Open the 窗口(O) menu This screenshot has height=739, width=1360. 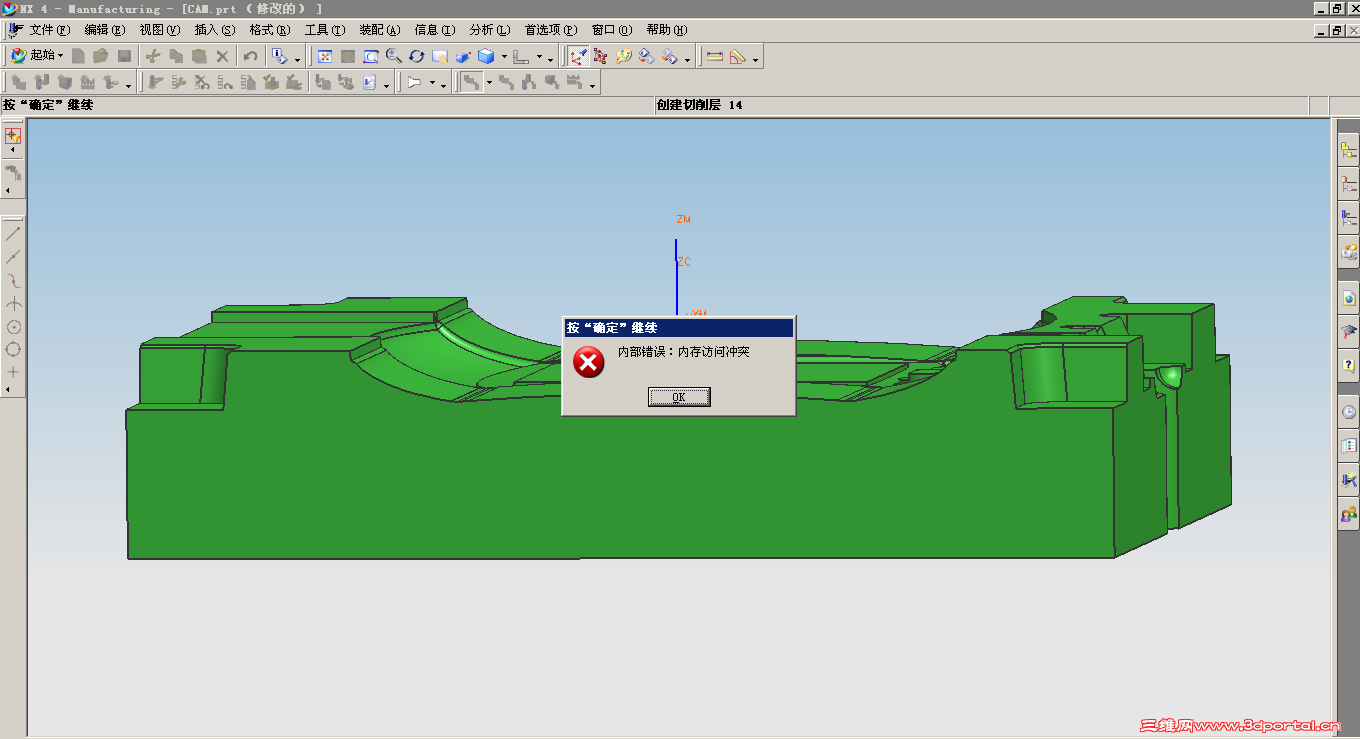pos(612,30)
